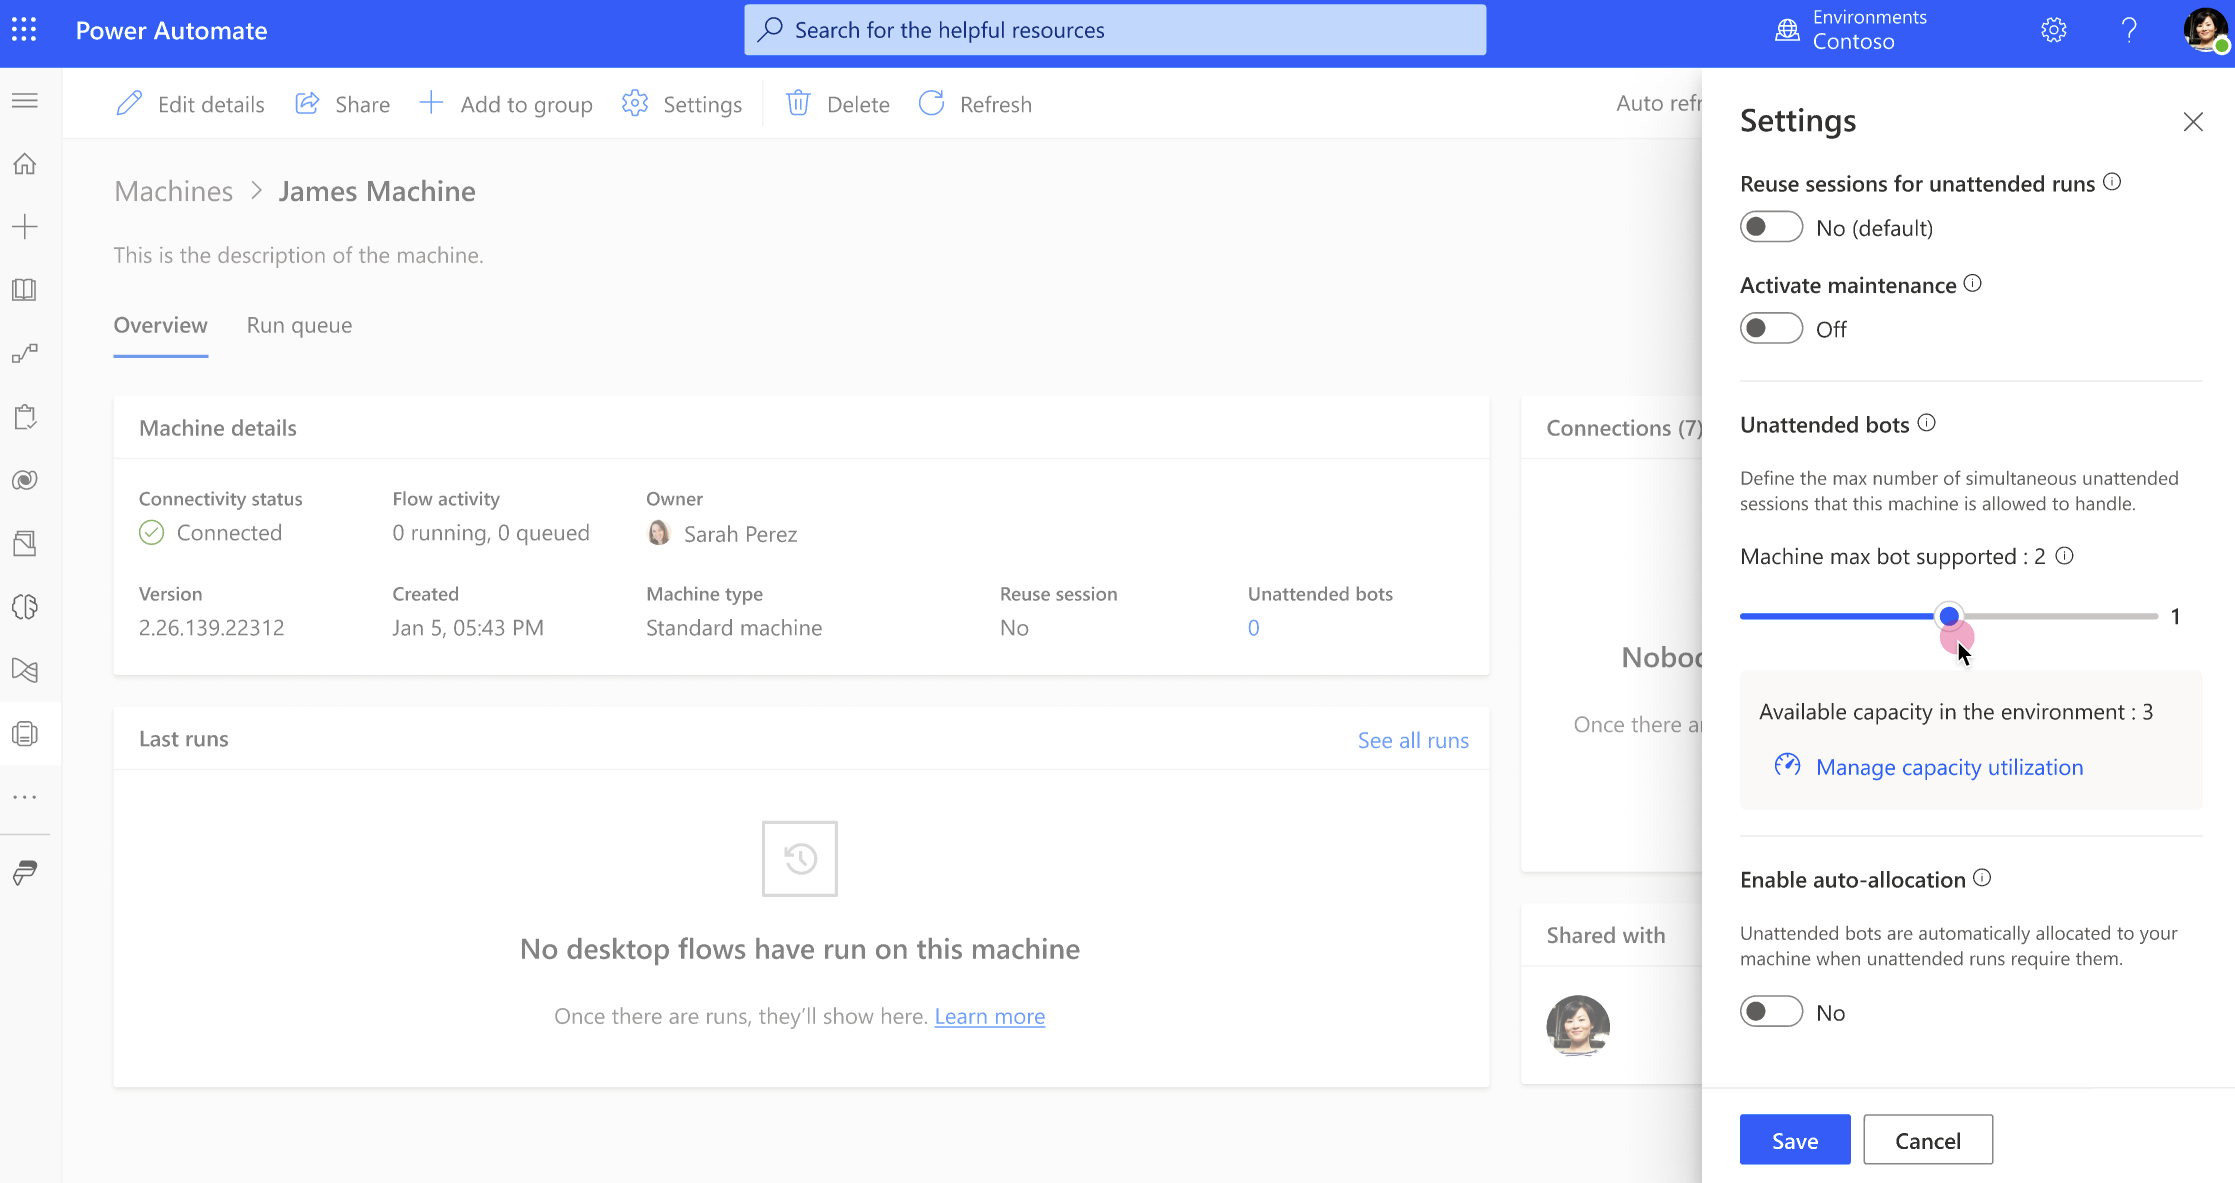Image resolution: width=2235 pixels, height=1183 pixels.
Task: Click the See all runs button
Action: (x=1413, y=738)
